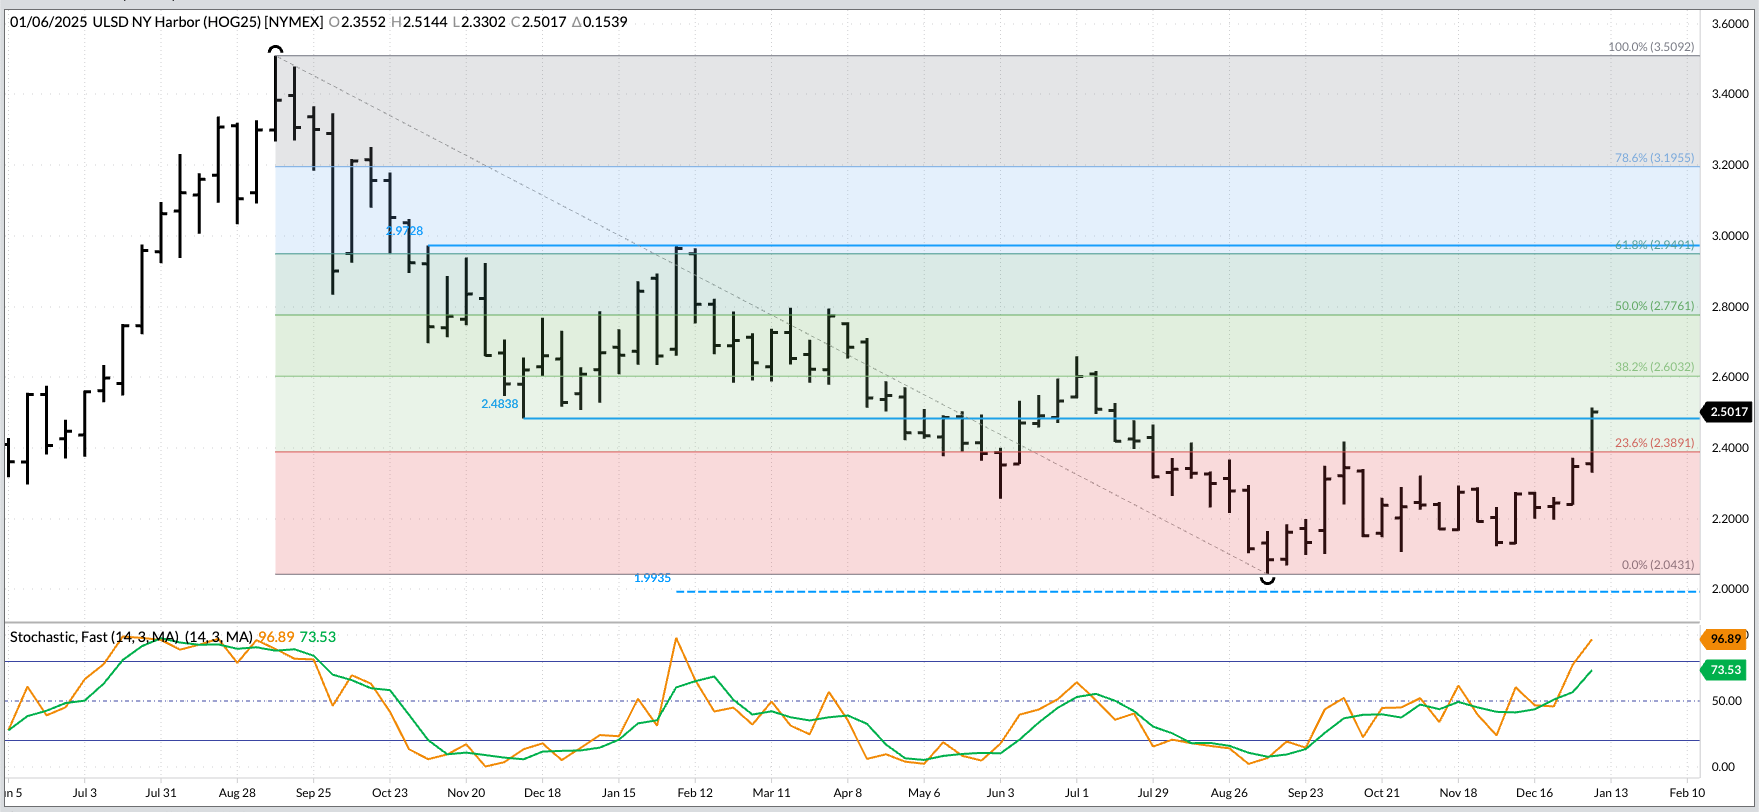Click the 61.8% (2.9491) retracement label

(1654, 245)
